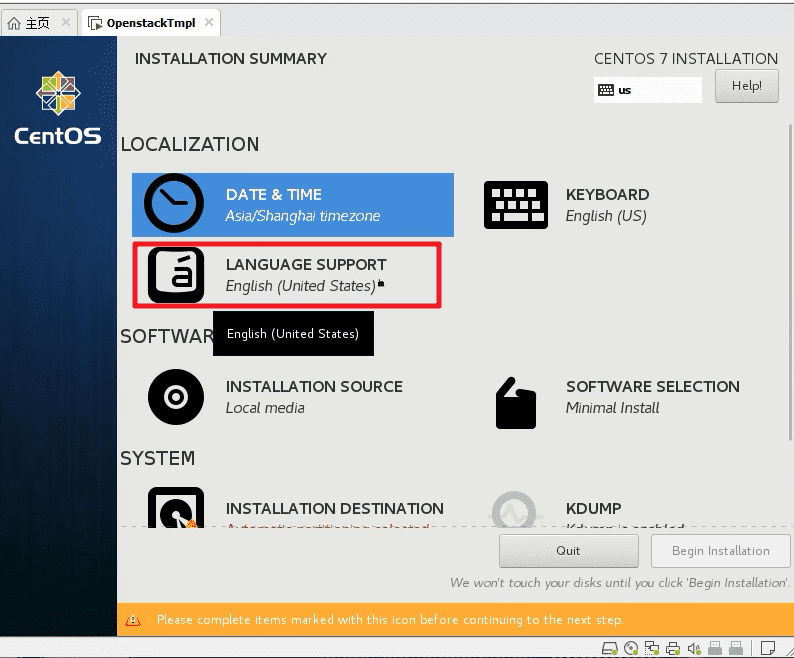
Task: Click the printer device status icon
Action: point(673,648)
